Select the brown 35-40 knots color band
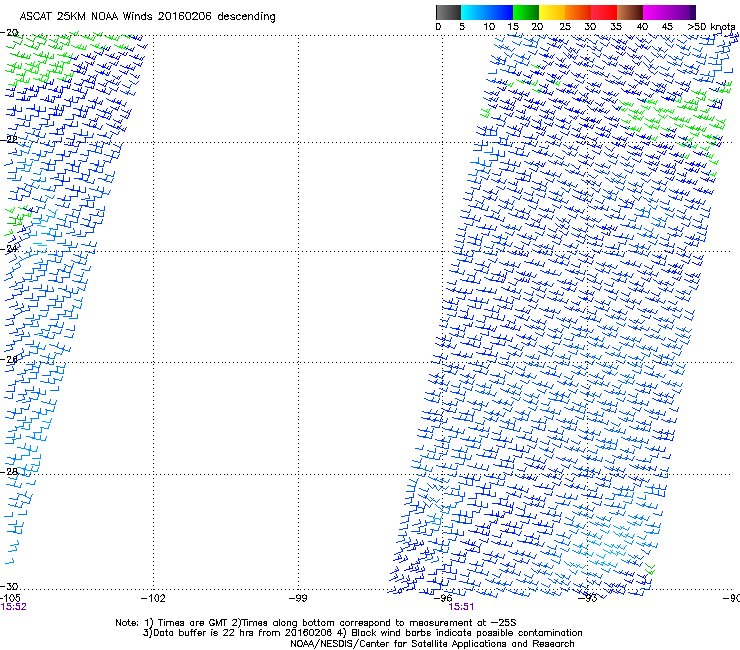Screen dimensions: 740x650 (630, 12)
